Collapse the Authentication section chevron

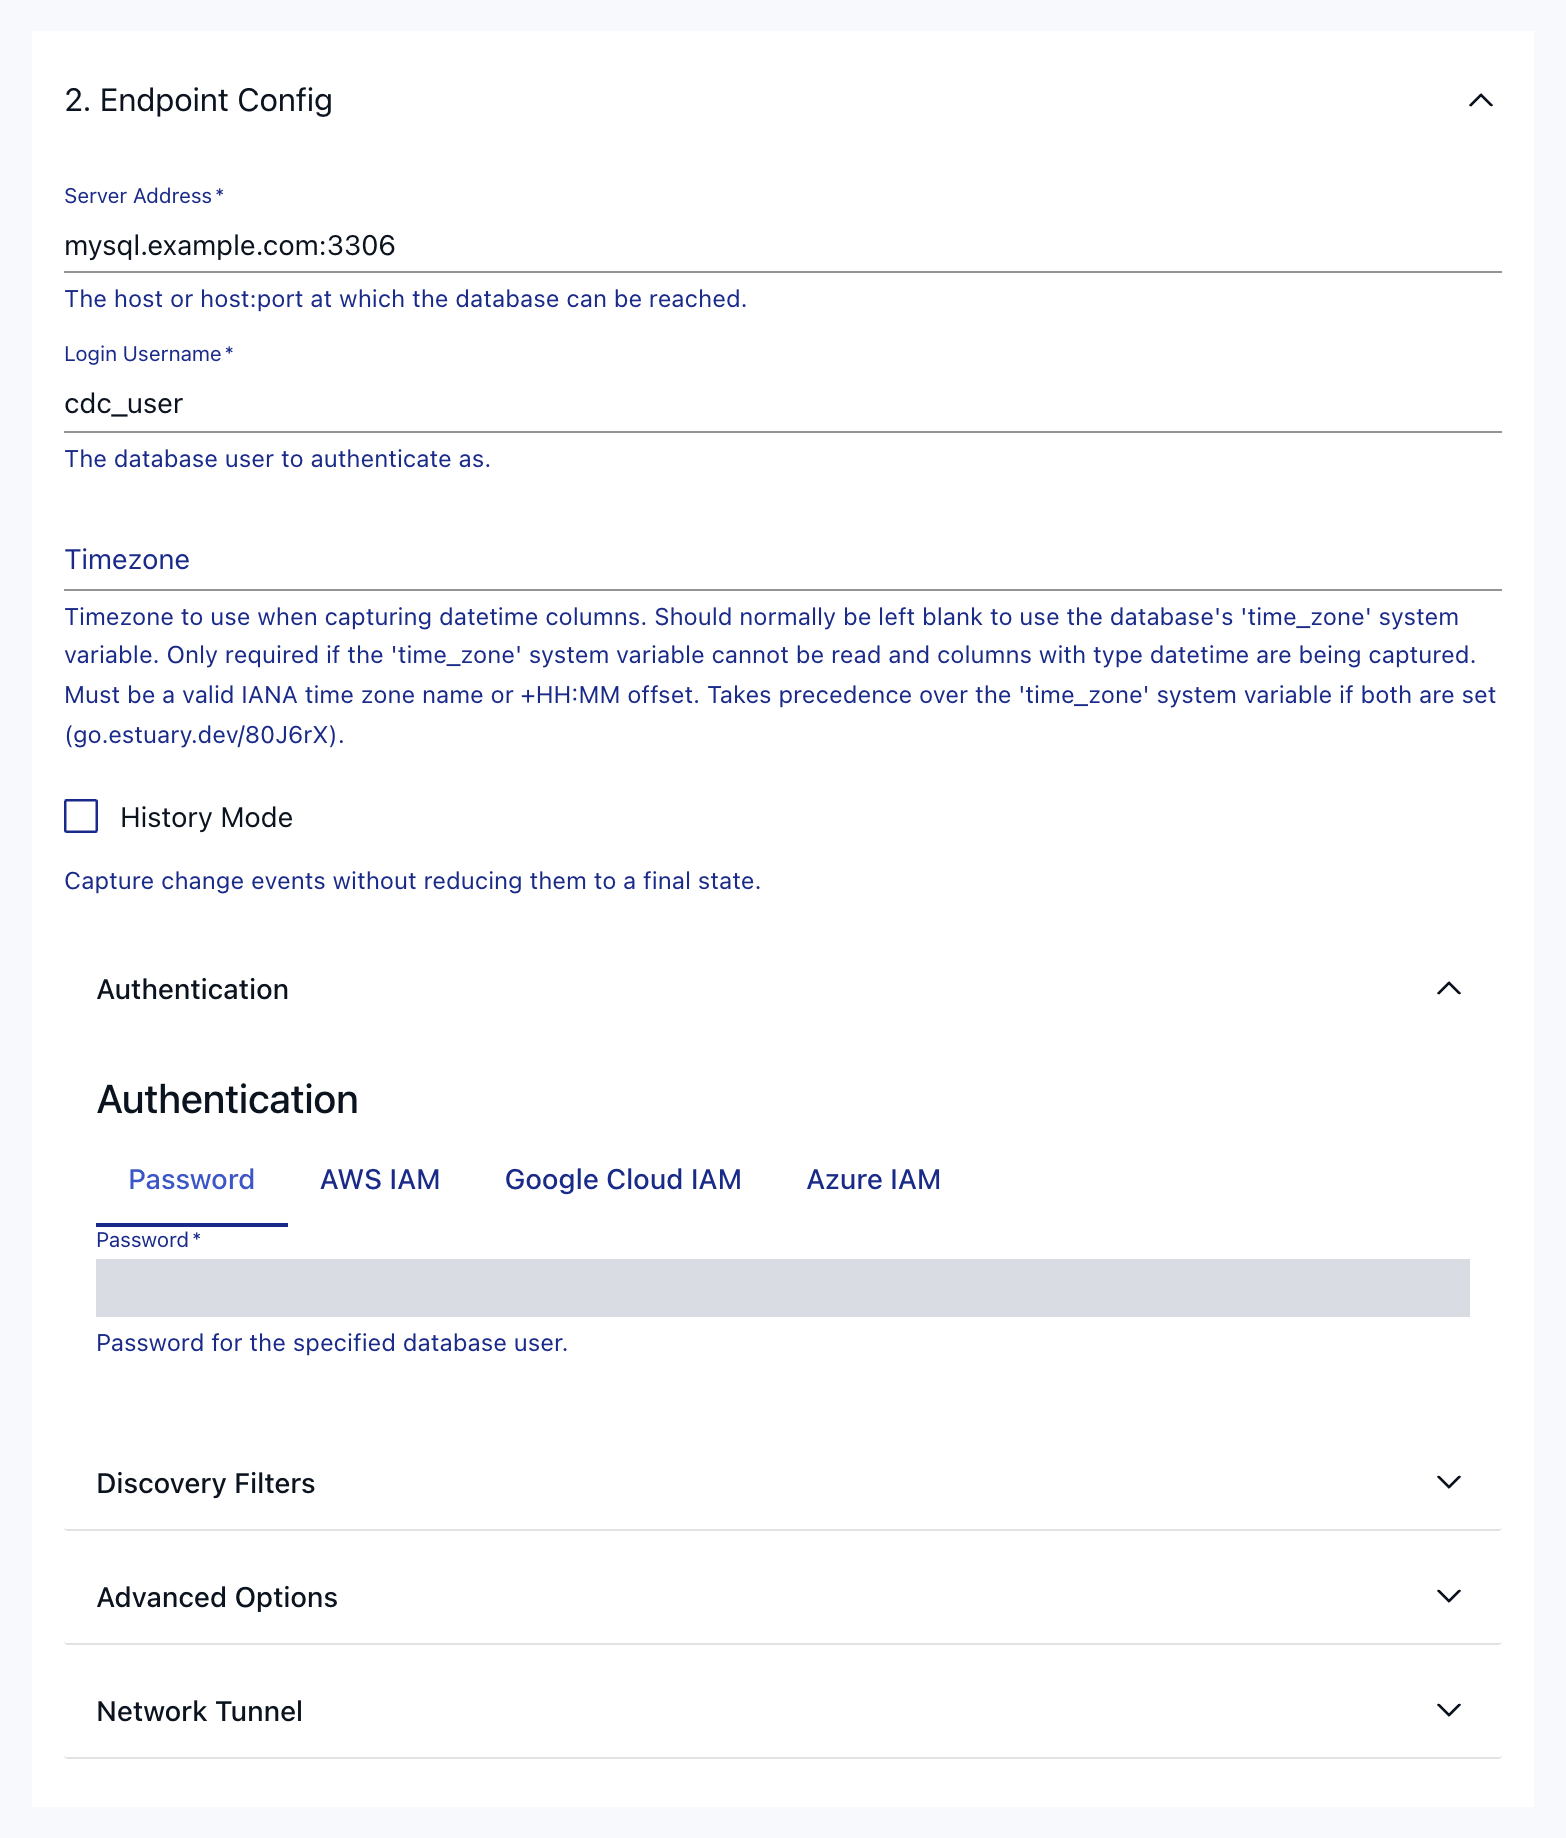tap(1448, 988)
